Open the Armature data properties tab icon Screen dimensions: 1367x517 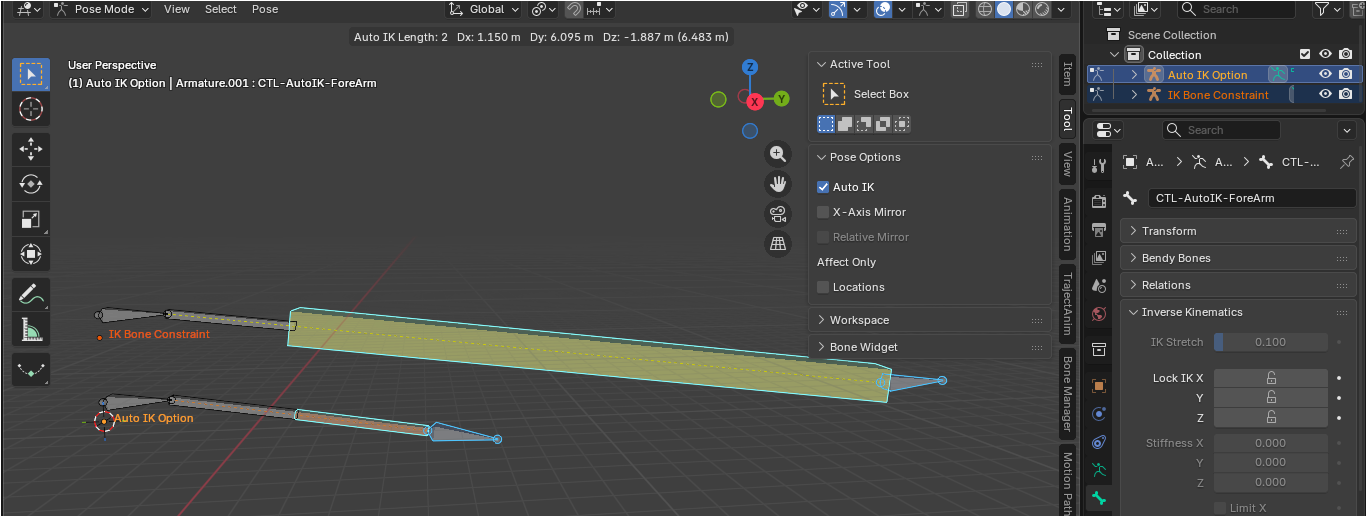pos(1099,470)
